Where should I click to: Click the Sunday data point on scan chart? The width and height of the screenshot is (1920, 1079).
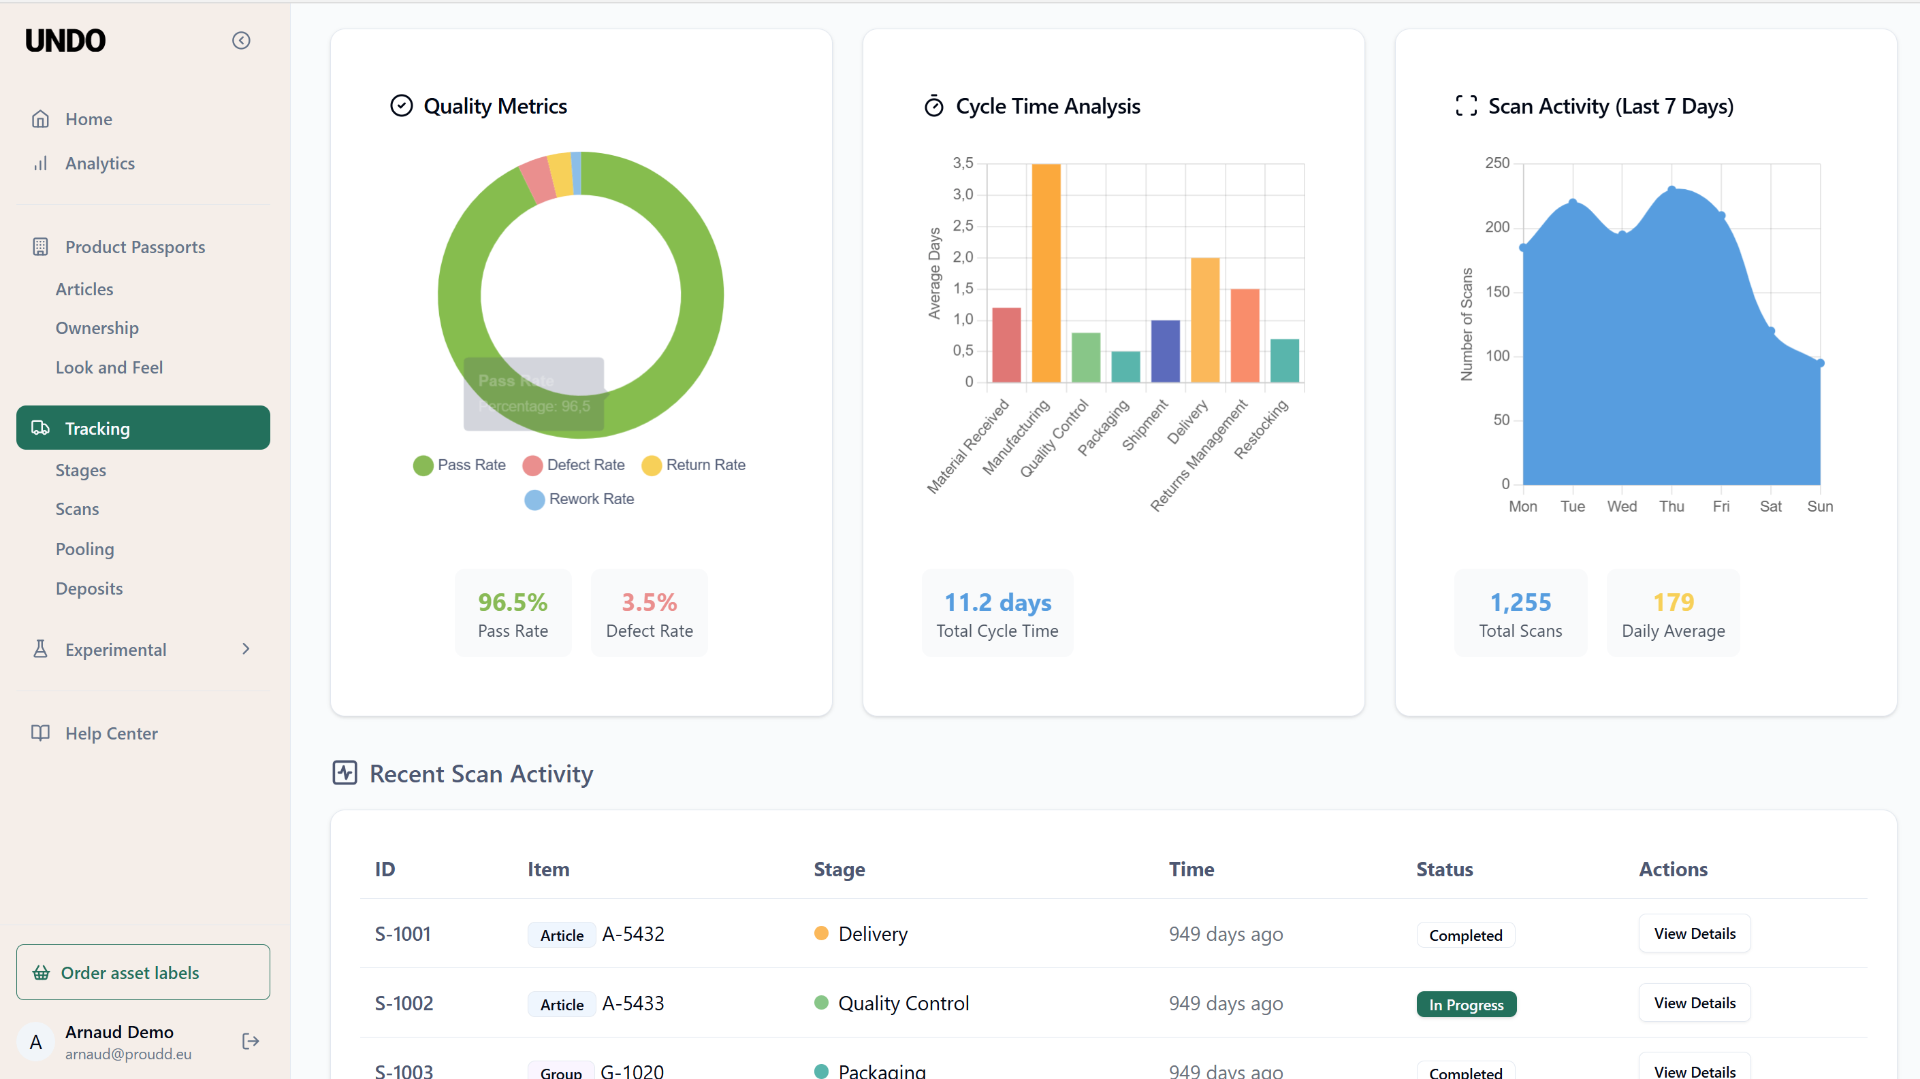click(1820, 363)
